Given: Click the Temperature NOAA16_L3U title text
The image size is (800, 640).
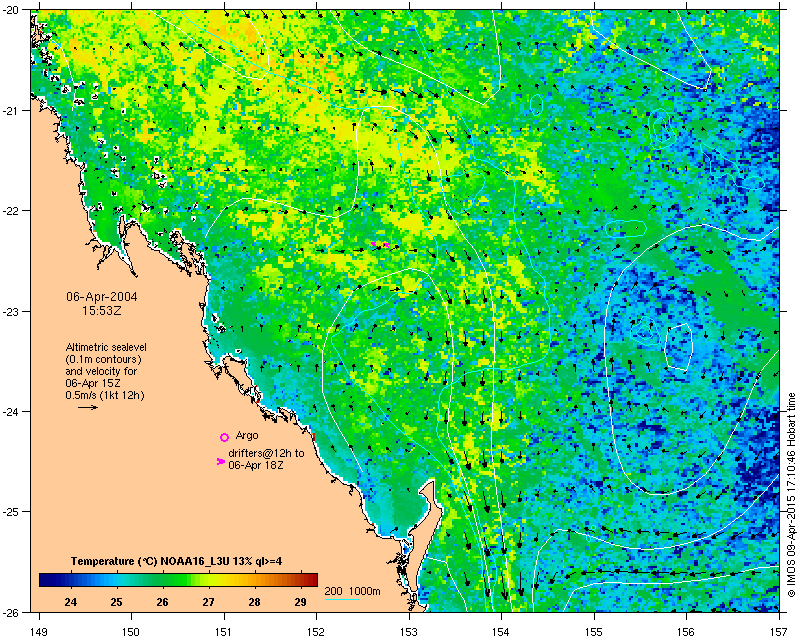Looking at the screenshot, I should (177, 561).
